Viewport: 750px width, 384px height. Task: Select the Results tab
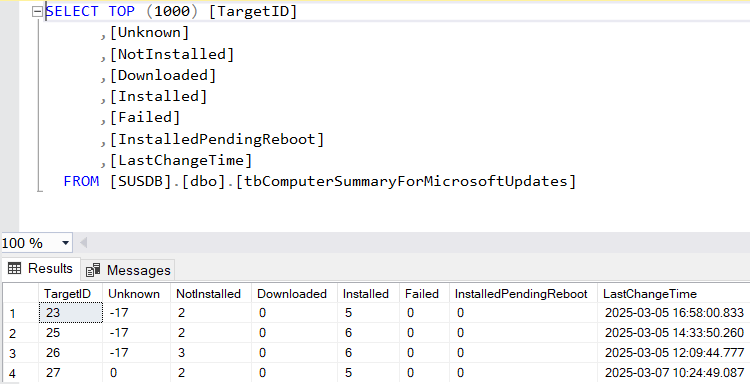tap(41, 269)
